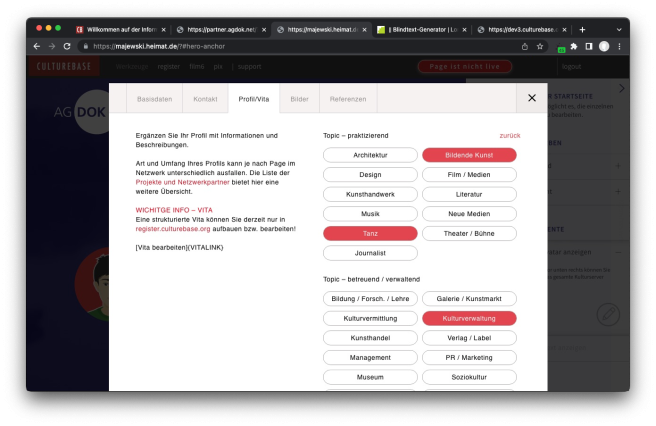The image size is (656, 426).
Task: Close the profile dialog with the X icon
Action: click(531, 98)
